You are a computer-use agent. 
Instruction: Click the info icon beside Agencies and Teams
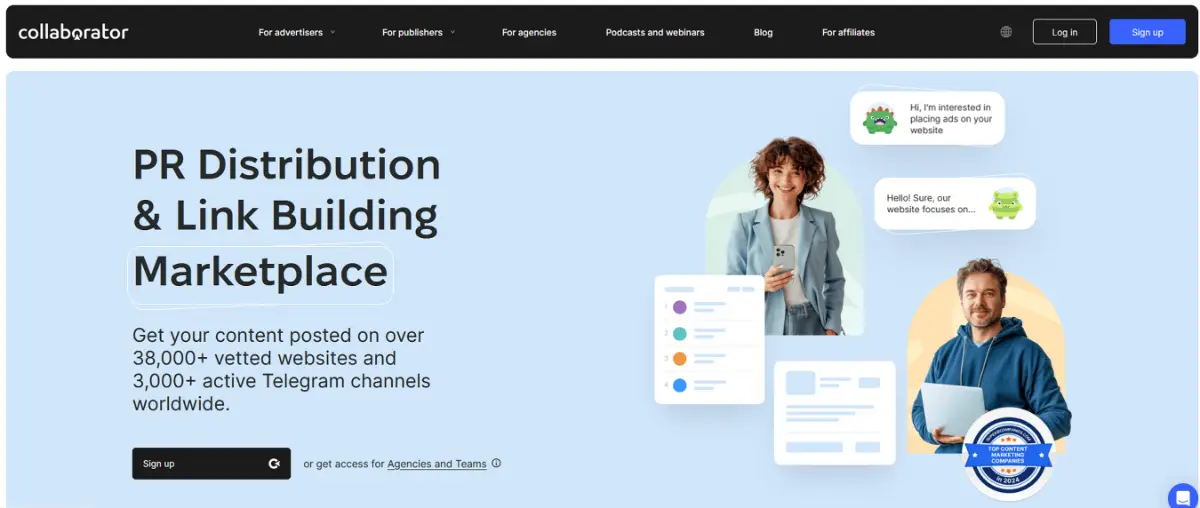(497, 464)
